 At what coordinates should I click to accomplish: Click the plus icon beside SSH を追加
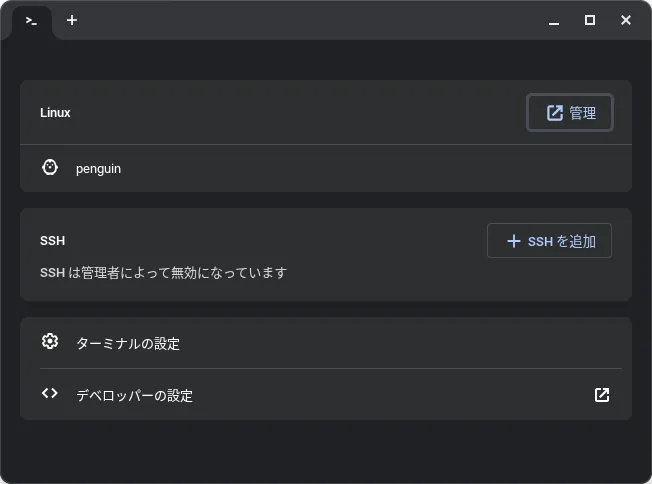(x=514, y=241)
